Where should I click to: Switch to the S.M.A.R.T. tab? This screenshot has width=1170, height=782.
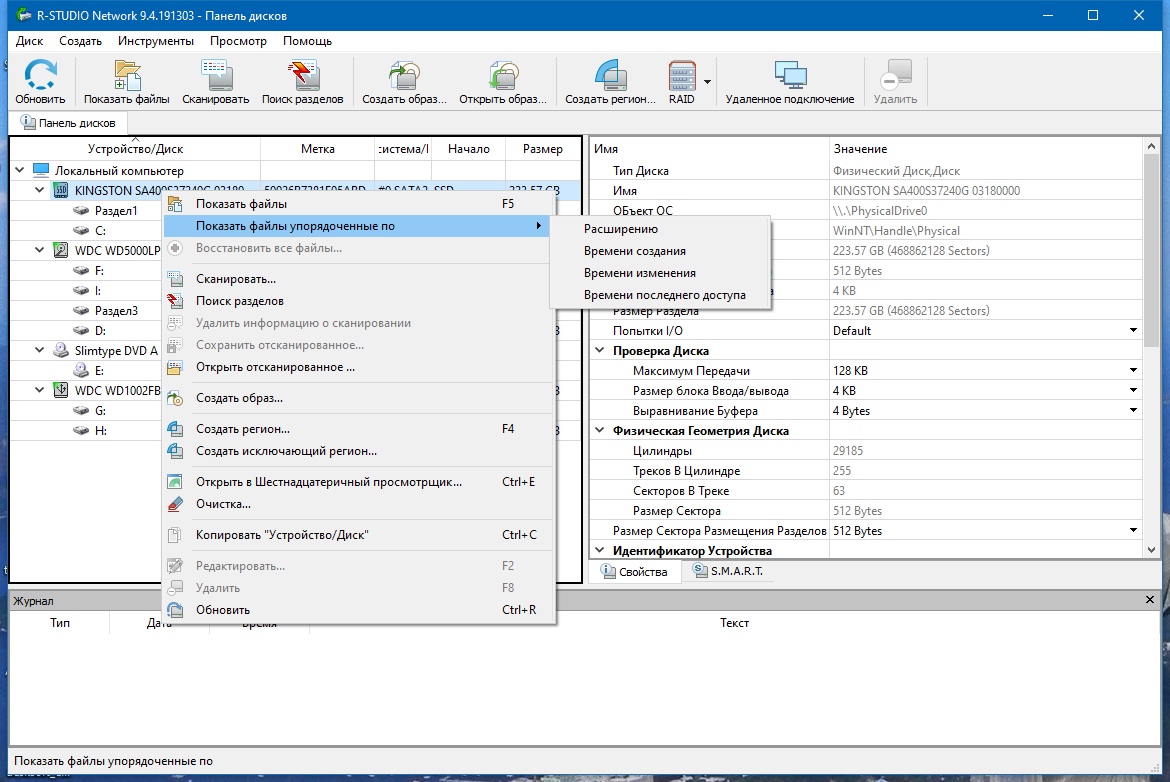click(x=728, y=571)
